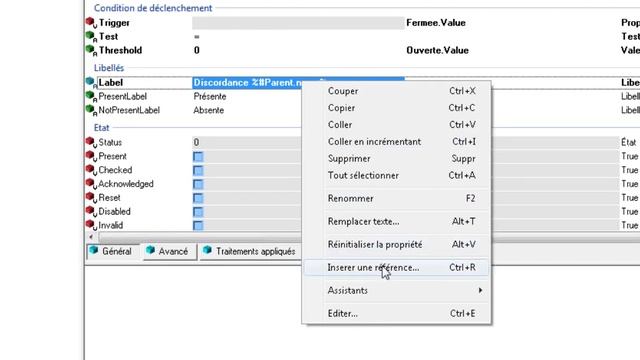640x360 pixels.
Task: Choose Copier from the context menu
Action: click(396, 108)
